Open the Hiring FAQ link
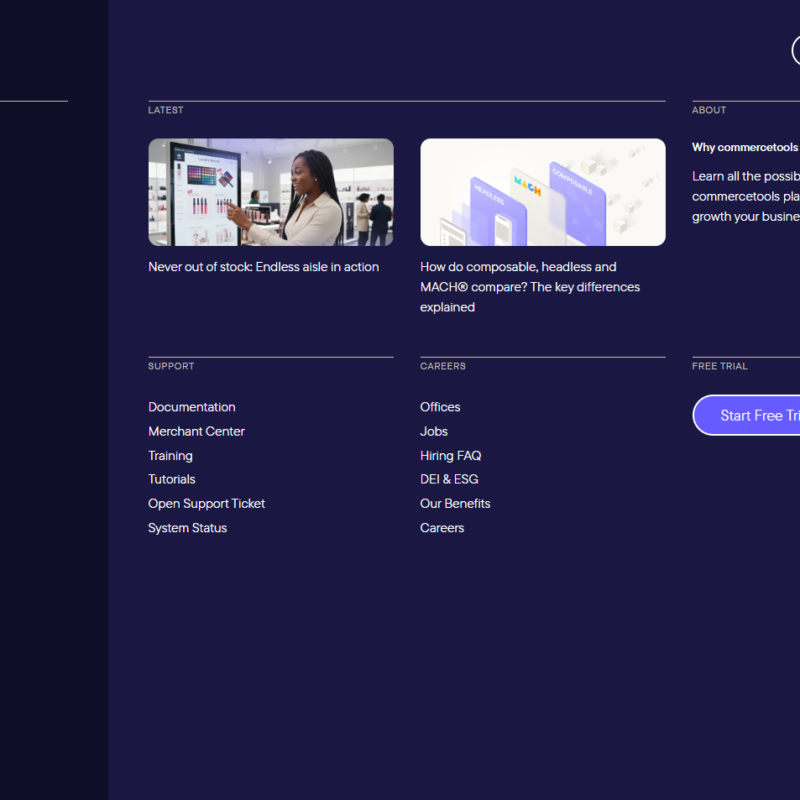The height and width of the screenshot is (800, 800). pyautogui.click(x=450, y=455)
